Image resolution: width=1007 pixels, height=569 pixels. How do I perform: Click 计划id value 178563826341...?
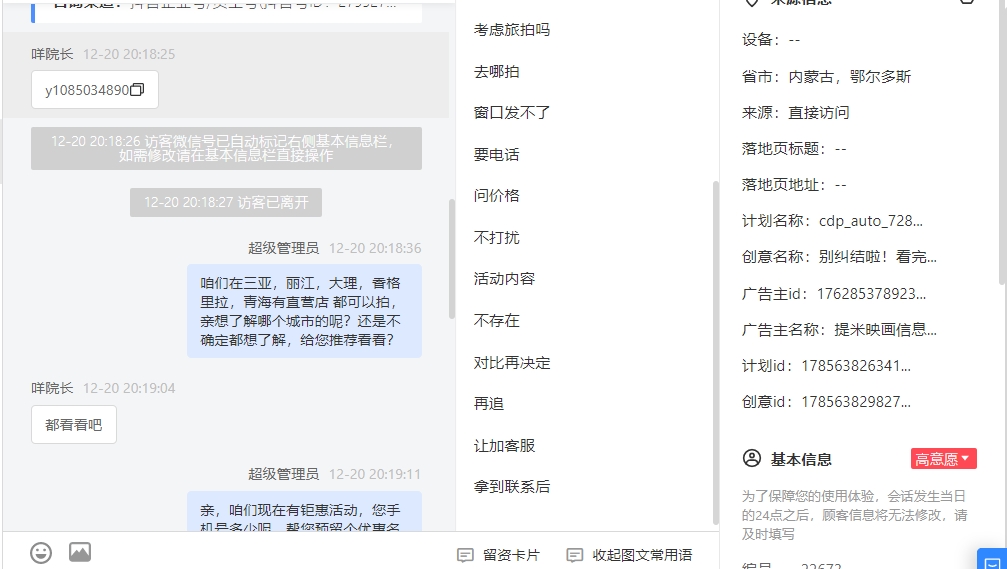point(856,365)
